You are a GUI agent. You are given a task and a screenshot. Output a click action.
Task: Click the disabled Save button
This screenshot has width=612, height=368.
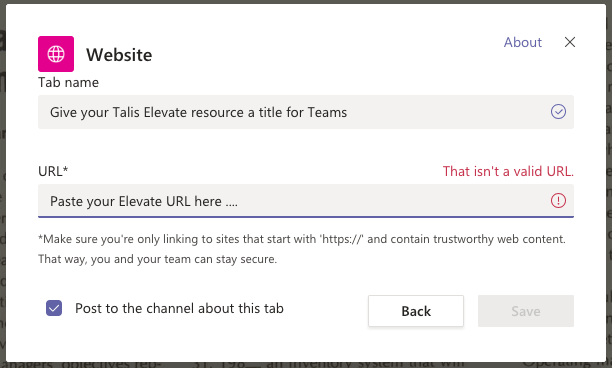pos(526,311)
